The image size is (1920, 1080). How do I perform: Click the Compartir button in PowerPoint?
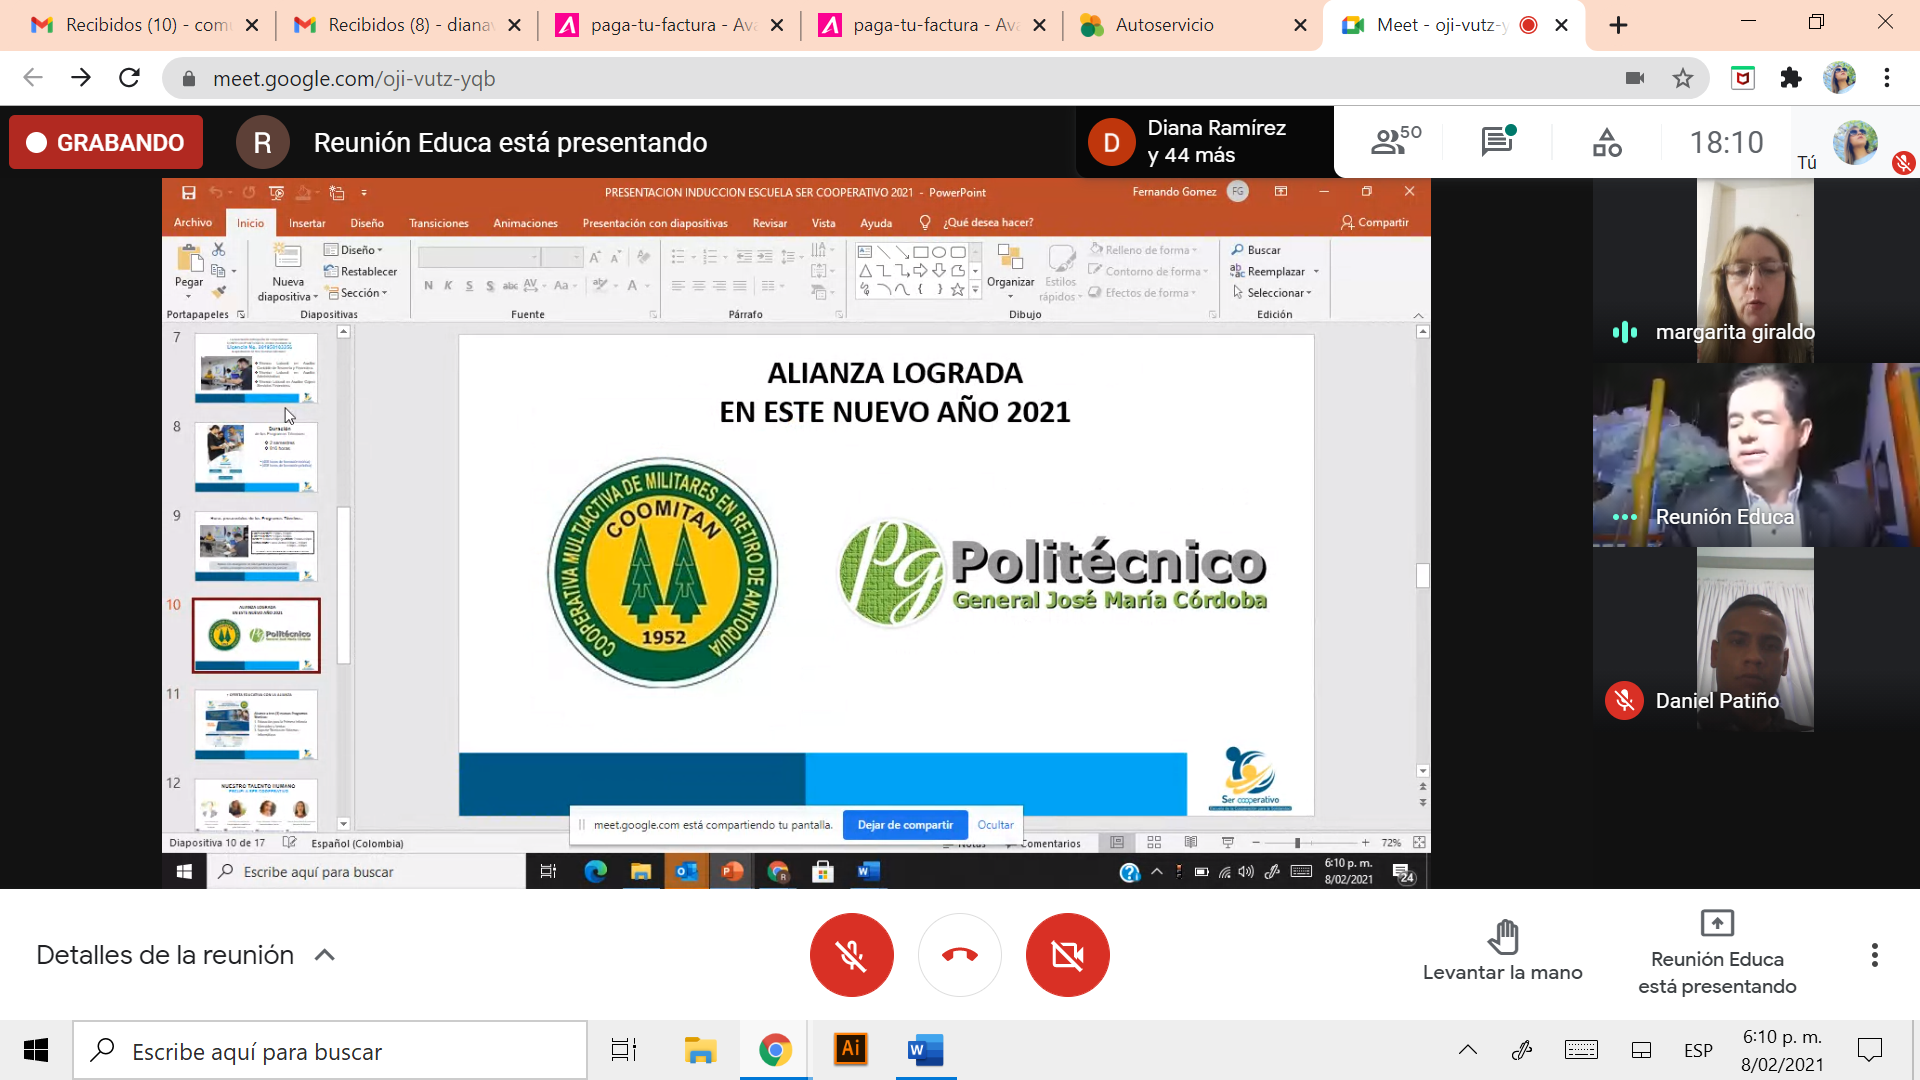(x=1375, y=222)
